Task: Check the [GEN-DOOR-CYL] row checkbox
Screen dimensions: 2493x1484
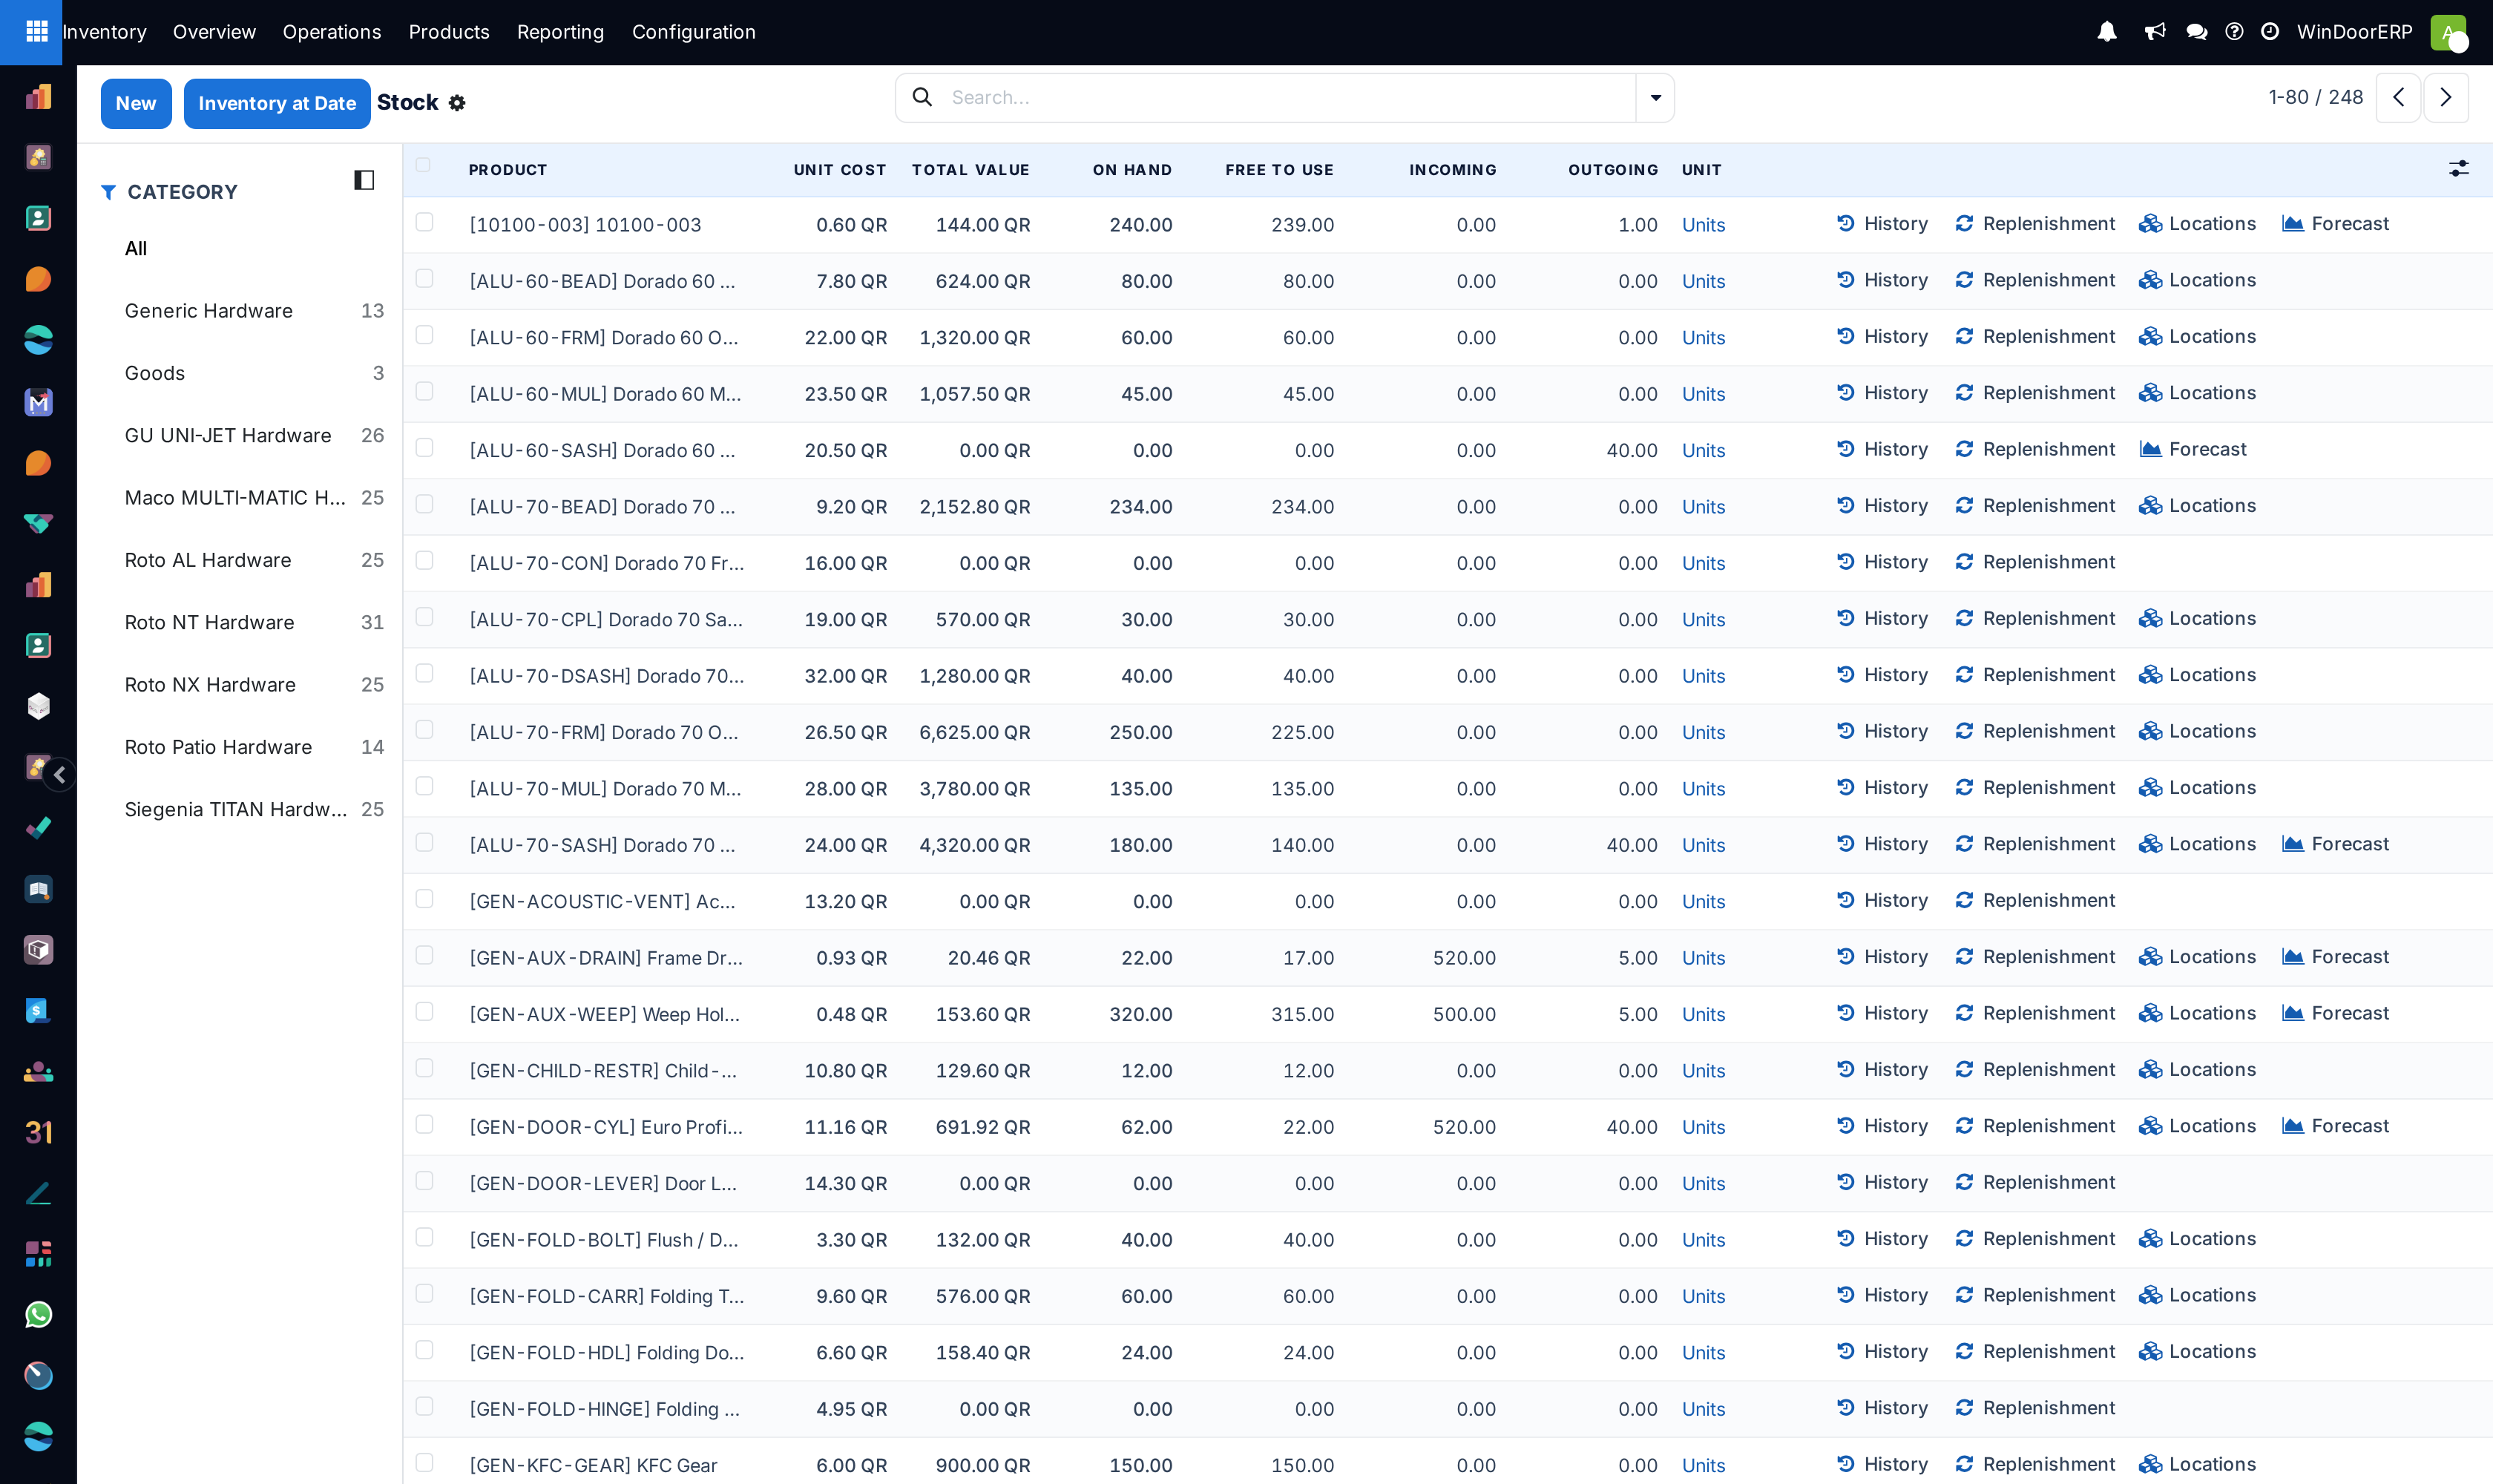Action: click(424, 1124)
